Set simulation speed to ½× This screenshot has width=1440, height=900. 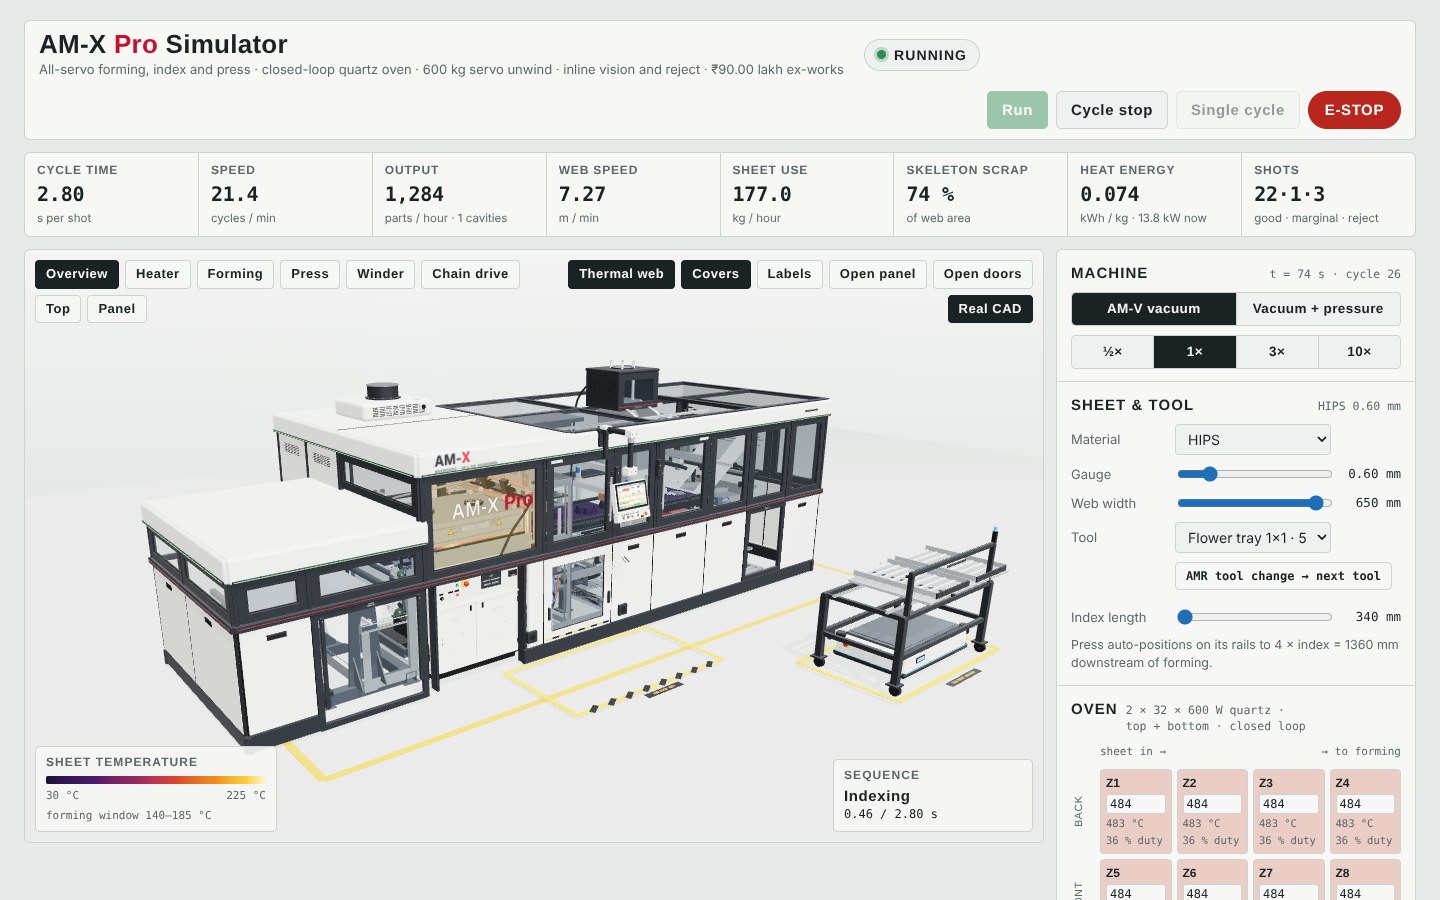coord(1113,352)
